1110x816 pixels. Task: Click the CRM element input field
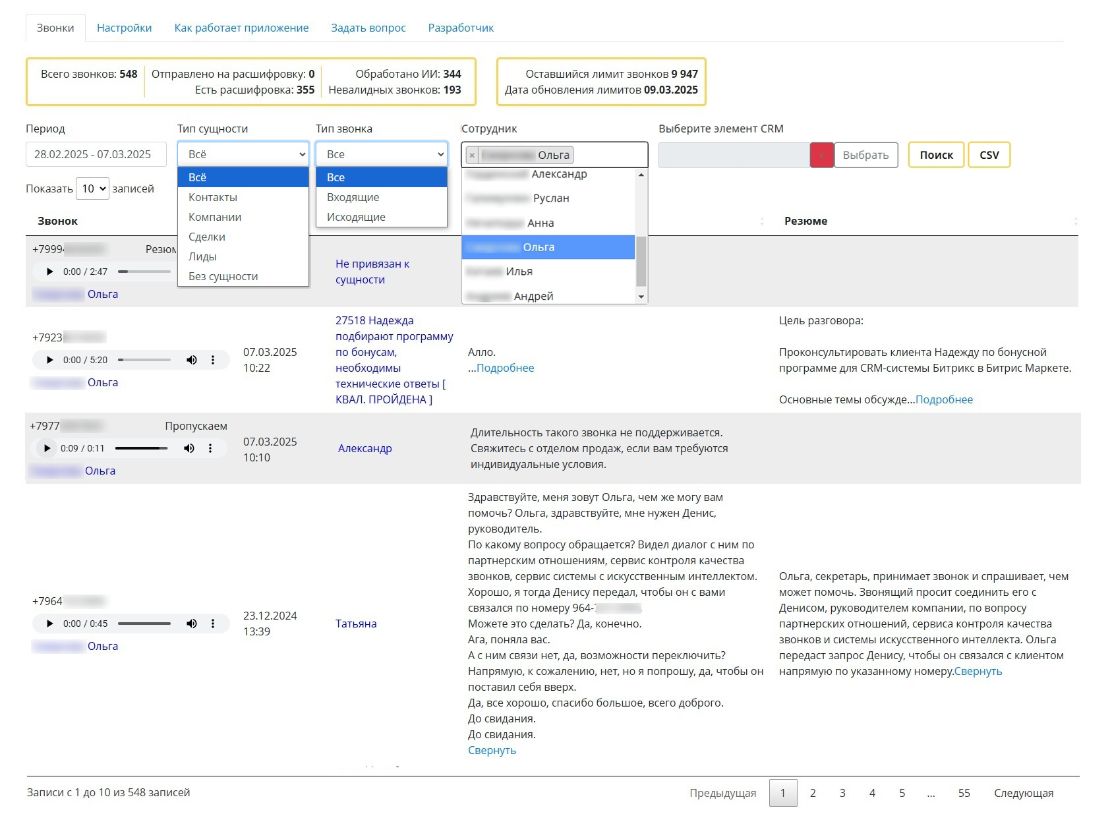pos(734,155)
